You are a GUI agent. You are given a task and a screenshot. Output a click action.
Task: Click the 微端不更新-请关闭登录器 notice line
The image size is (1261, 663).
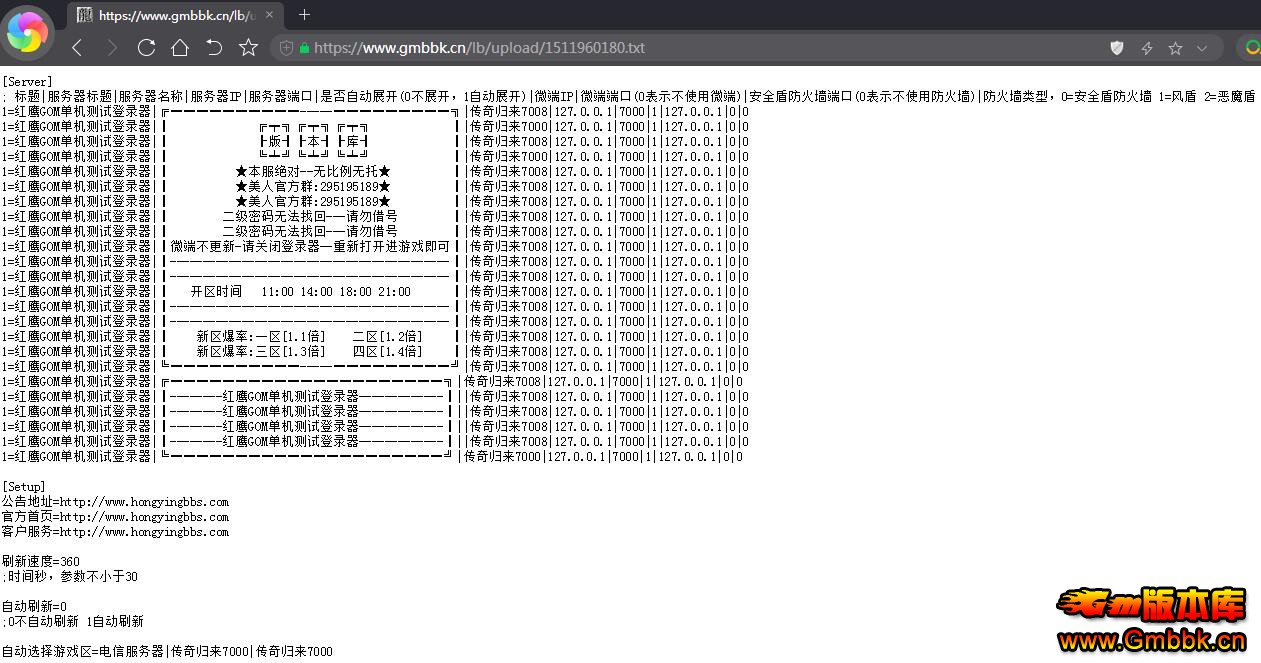[310, 247]
